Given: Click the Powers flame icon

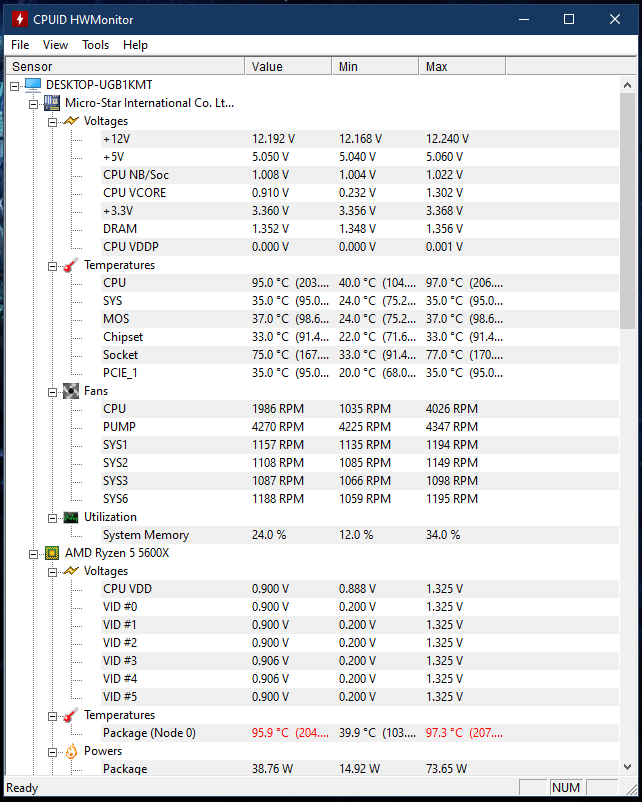Looking at the screenshot, I should (x=72, y=751).
